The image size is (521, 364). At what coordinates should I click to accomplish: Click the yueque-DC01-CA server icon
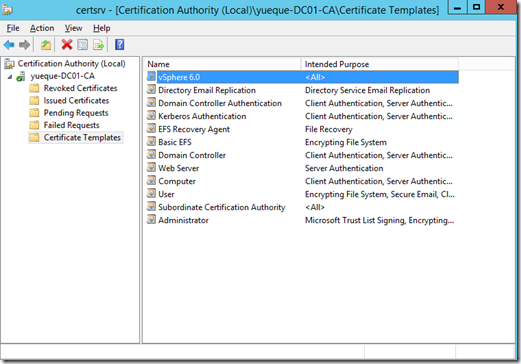(x=21, y=76)
